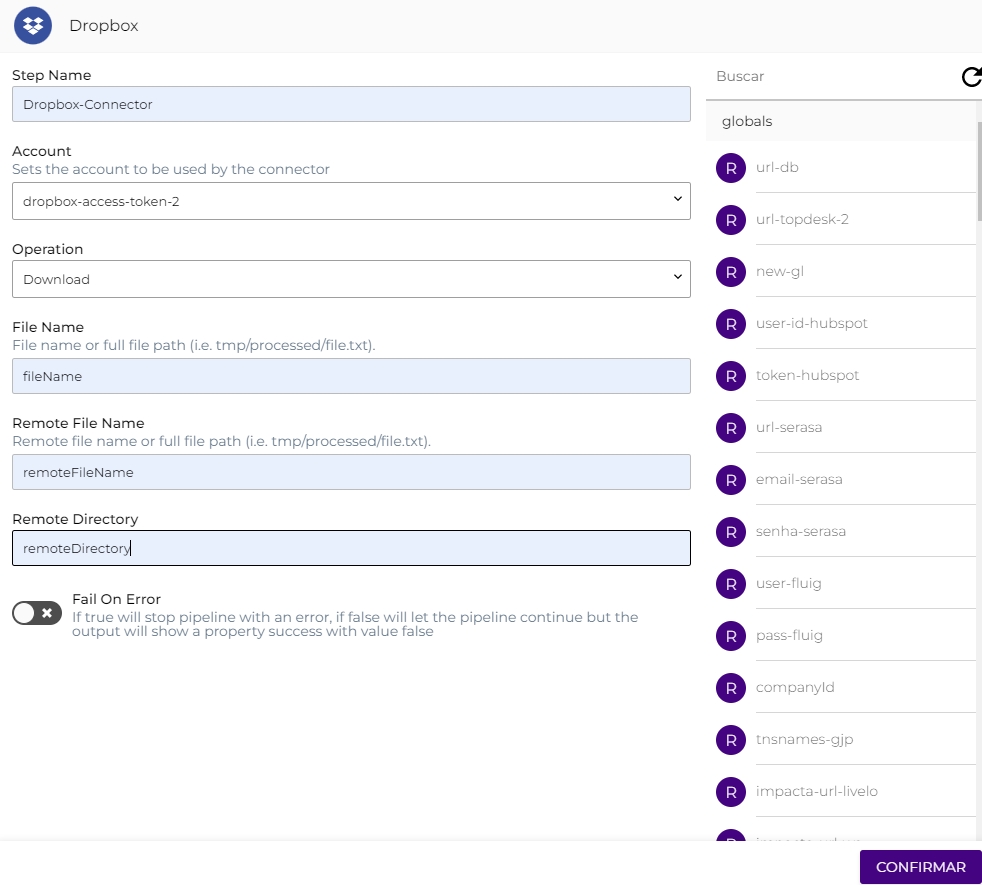Image resolution: width=982 pixels, height=885 pixels.
Task: Click the R icon beside companyId
Action: (732, 688)
